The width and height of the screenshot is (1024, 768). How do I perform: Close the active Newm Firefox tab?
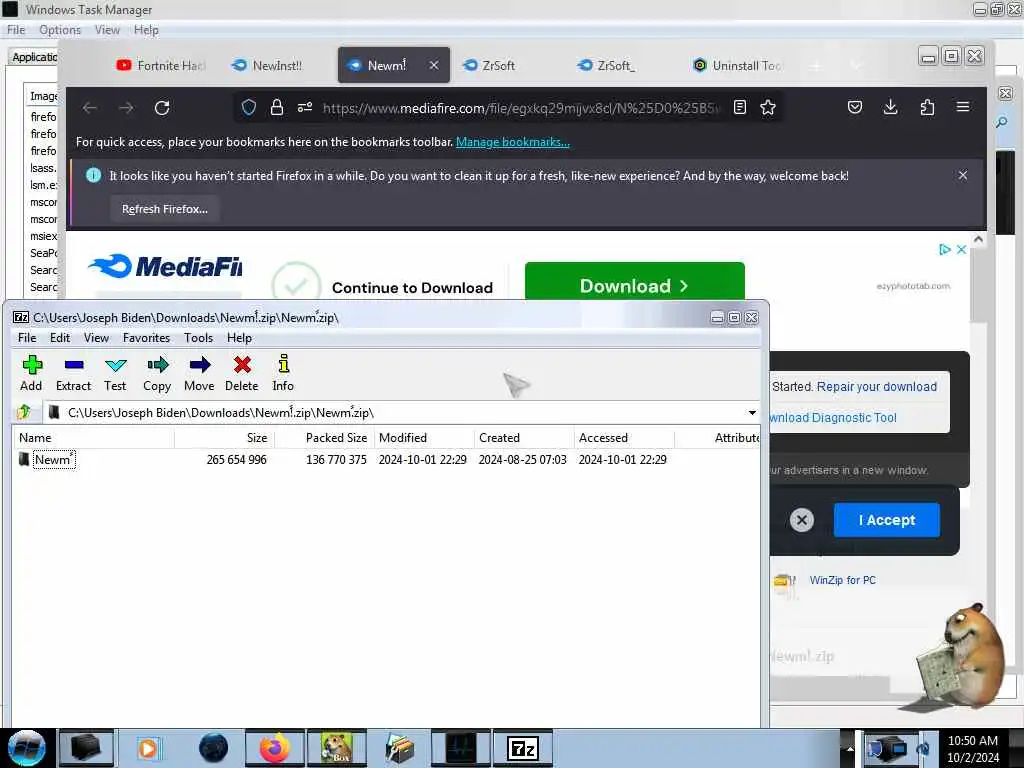point(434,65)
